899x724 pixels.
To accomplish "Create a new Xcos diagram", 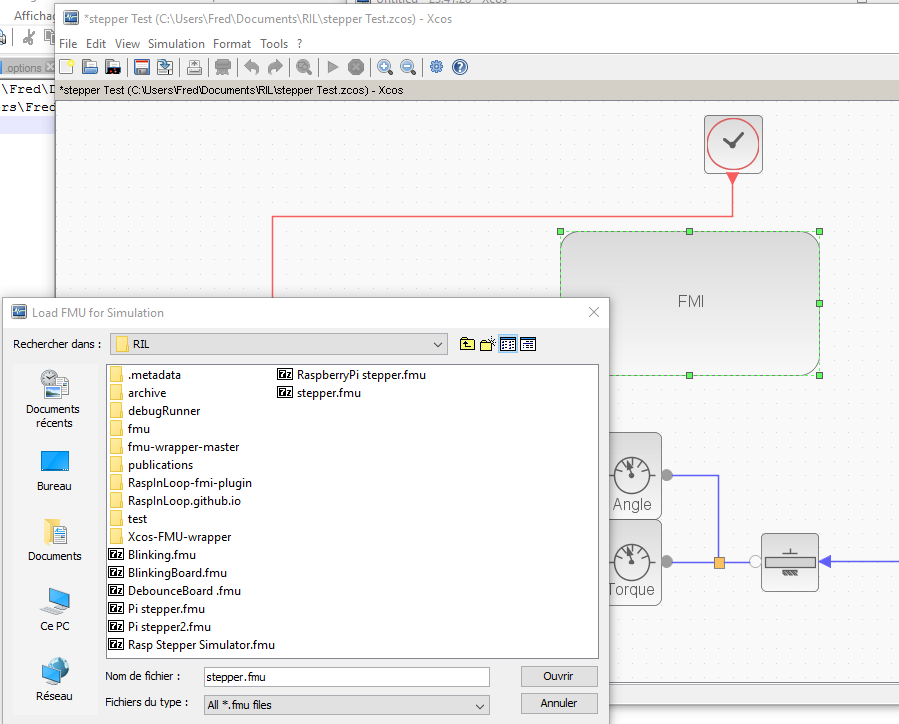I will pyautogui.click(x=67, y=67).
